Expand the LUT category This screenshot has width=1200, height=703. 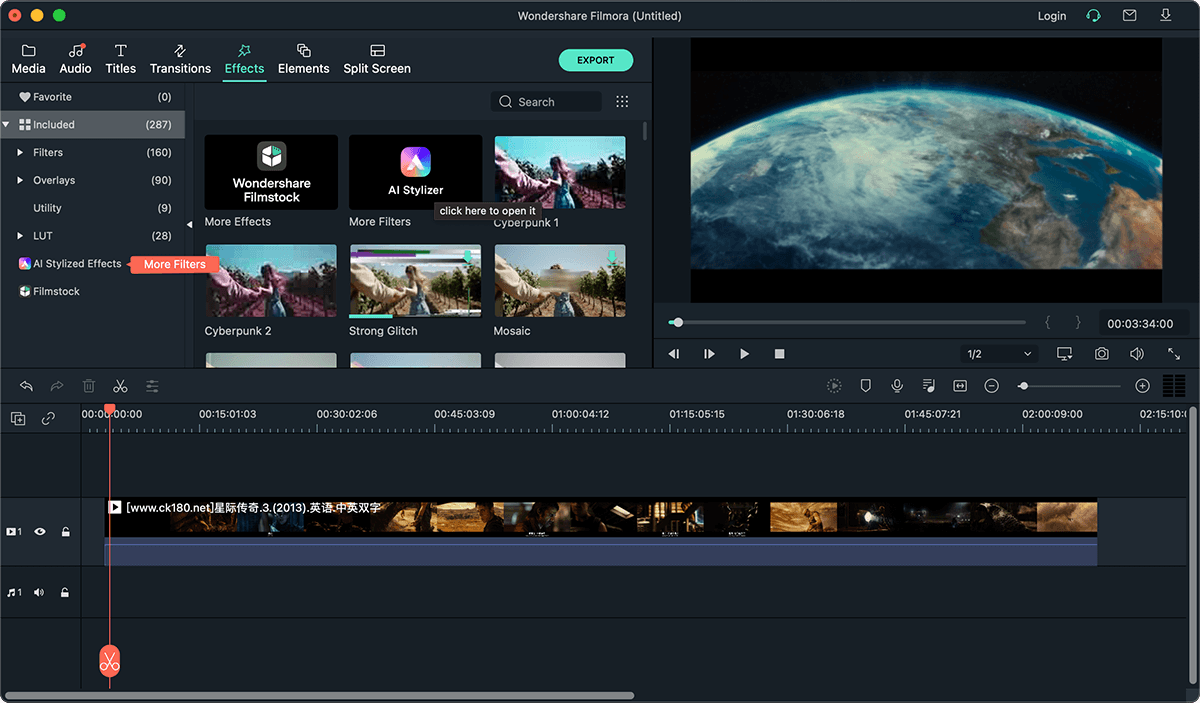(20, 236)
